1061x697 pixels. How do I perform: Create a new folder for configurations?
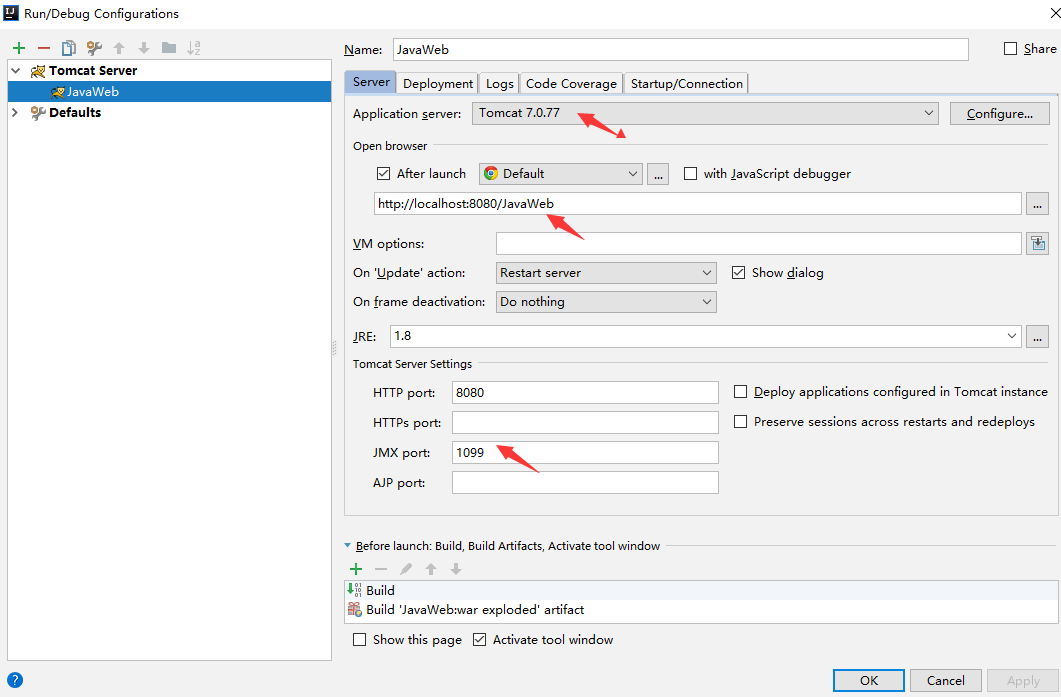click(168, 48)
